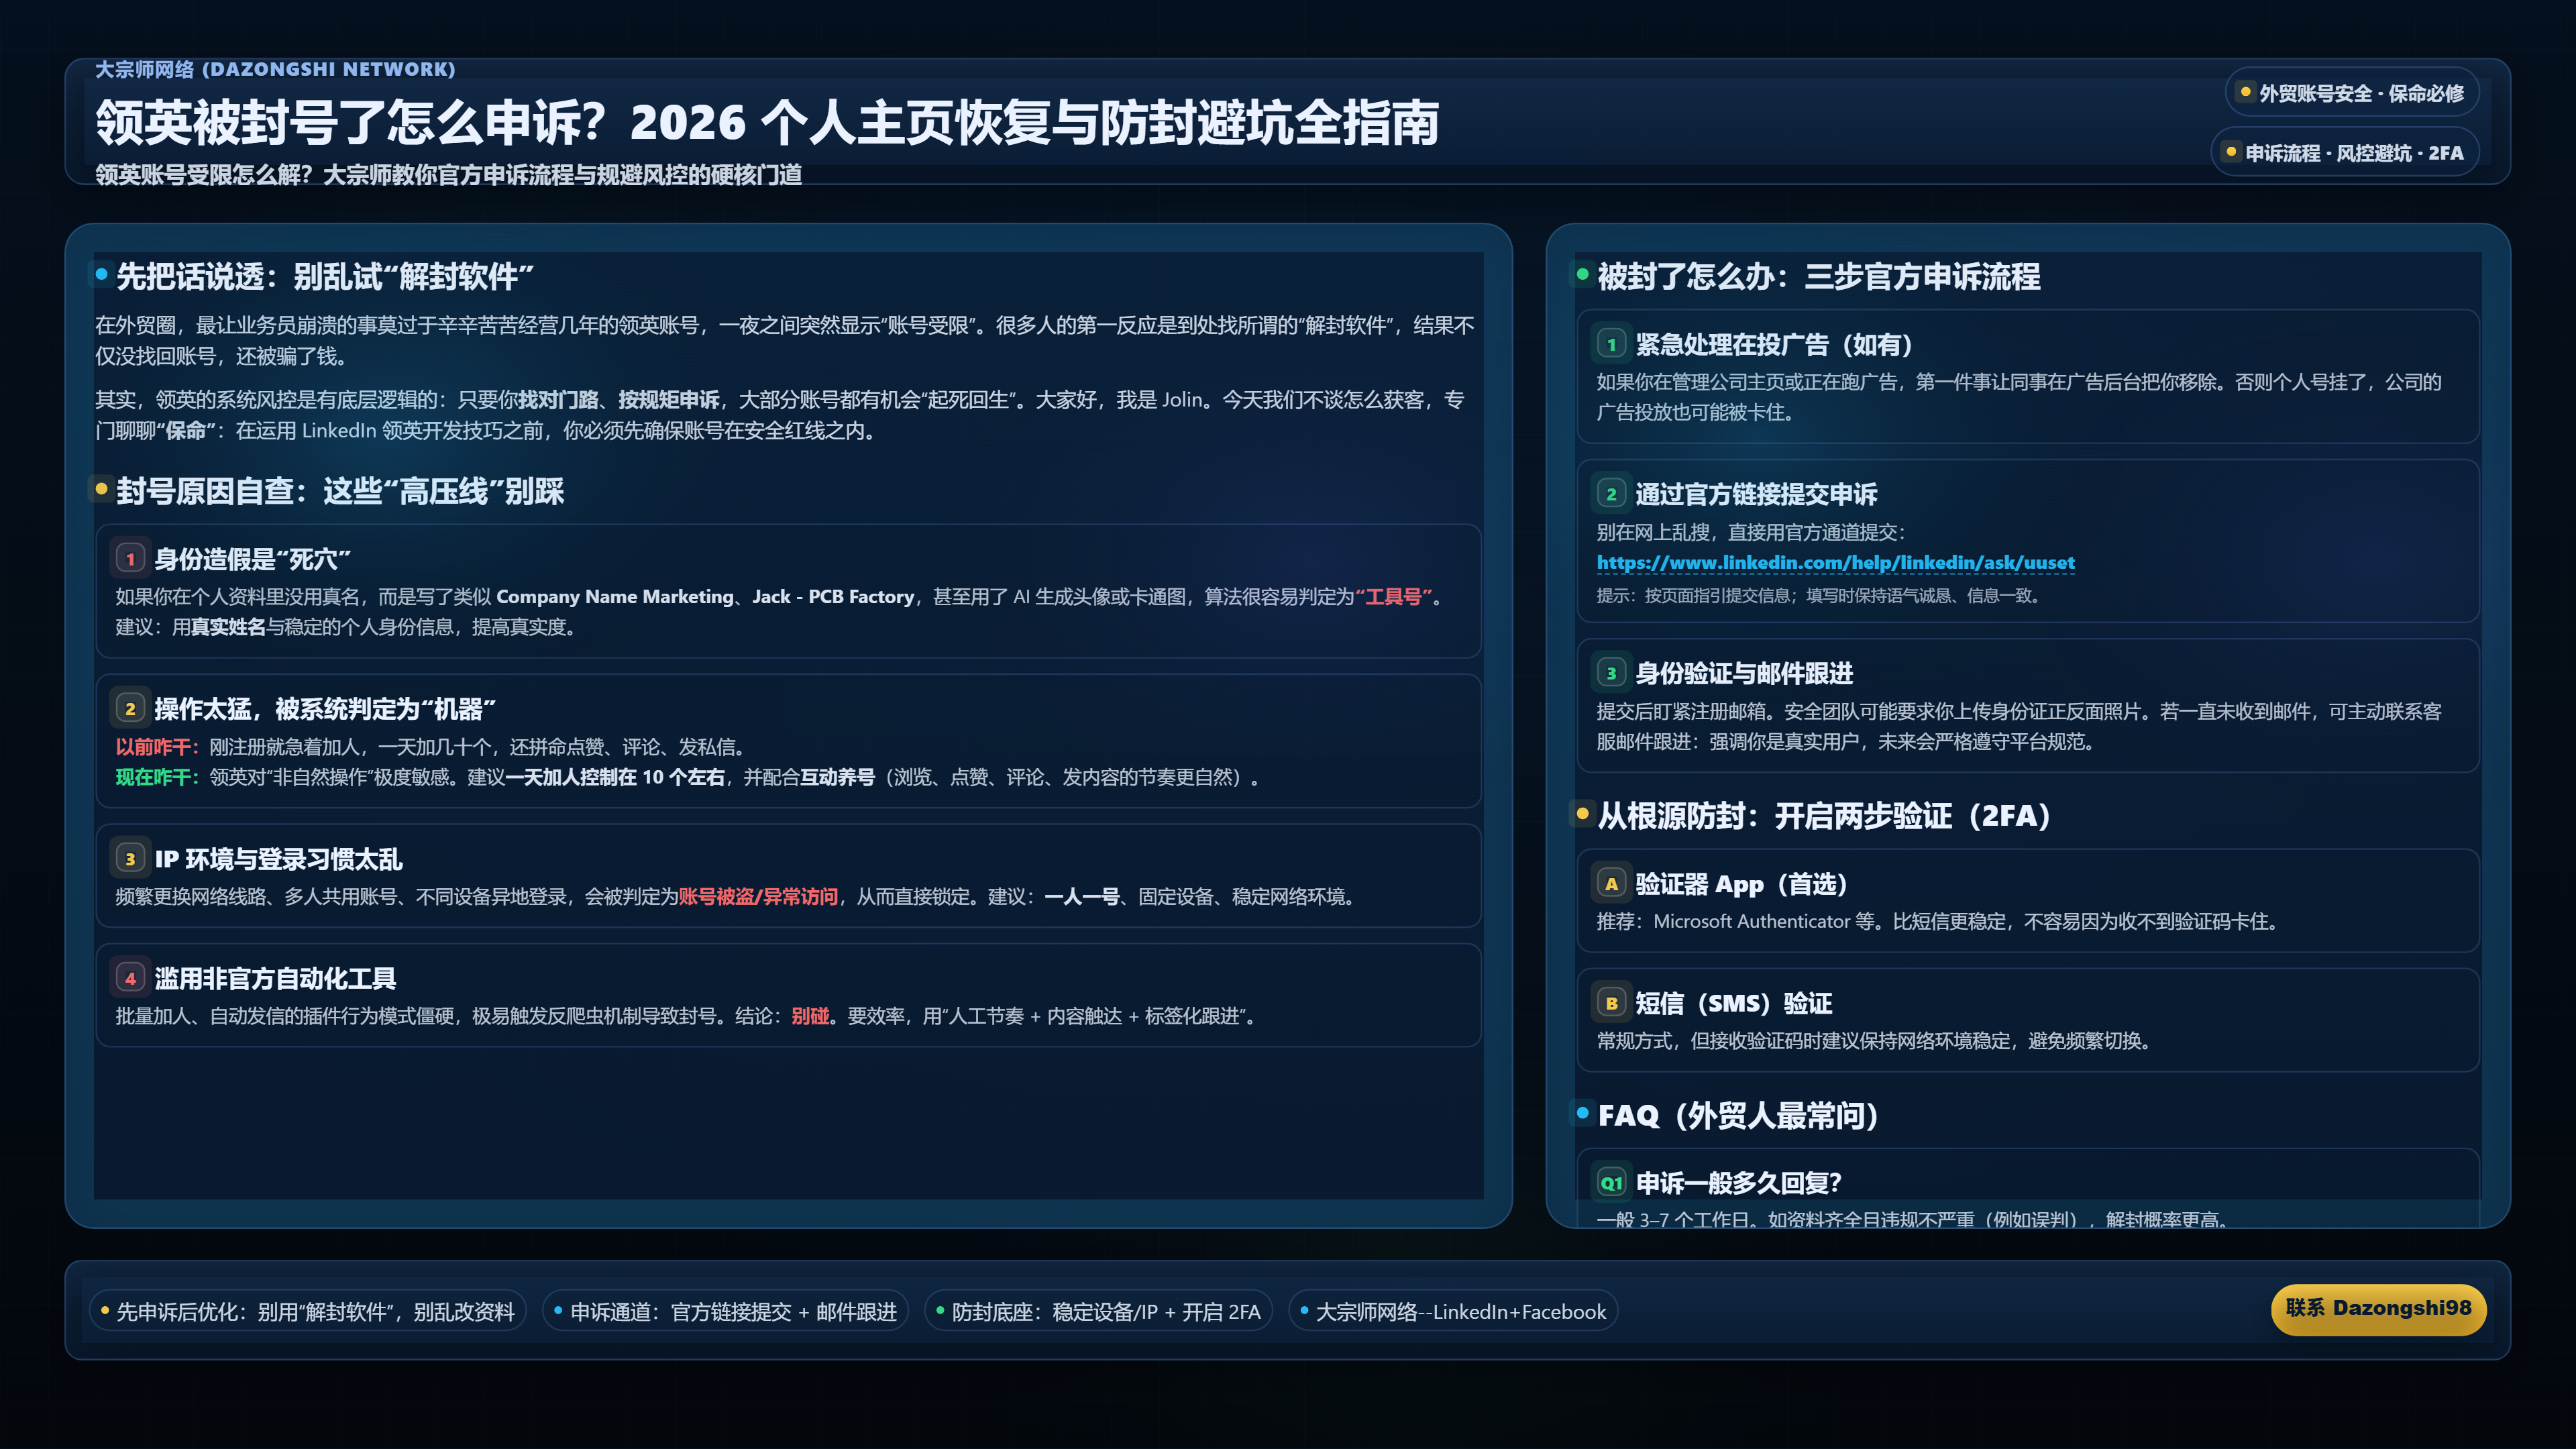Screen dimensions: 2576x1449
Task: Click 大宗师网络--LinkedIn+Facebook footer chip
Action: pyautogui.click(x=1453, y=1312)
